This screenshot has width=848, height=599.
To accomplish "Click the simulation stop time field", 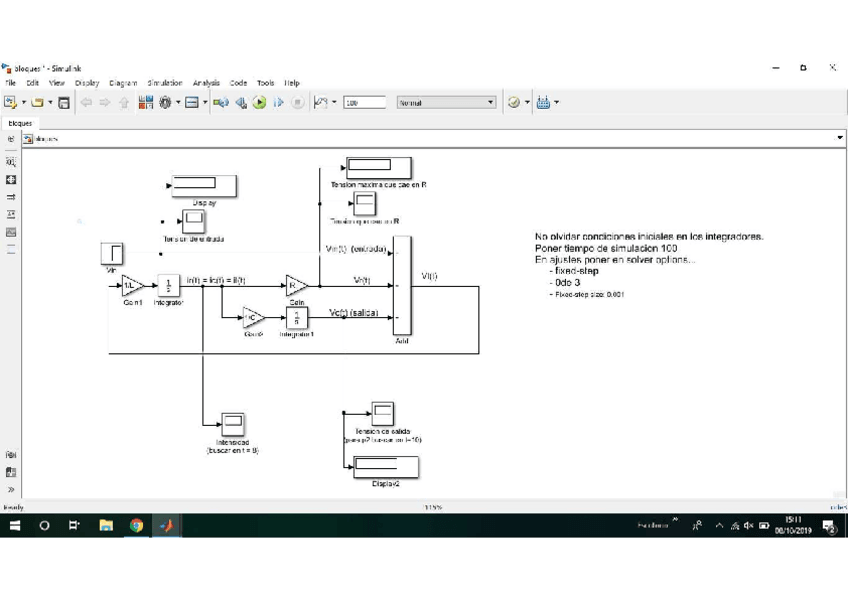I will (x=364, y=102).
